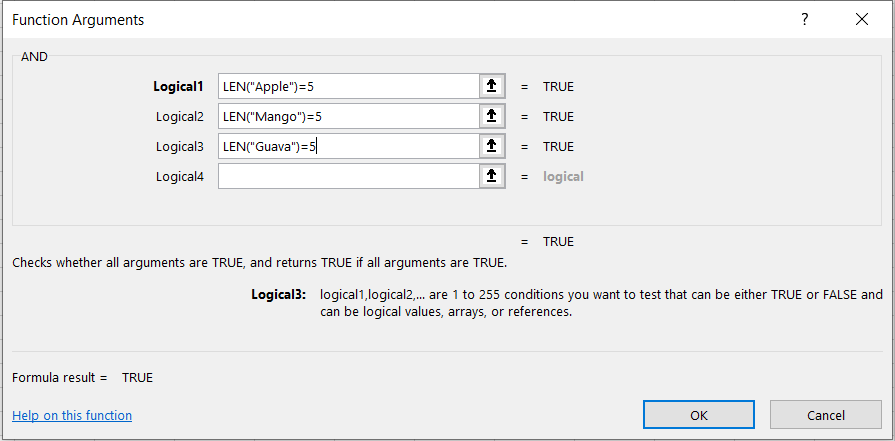Focus the Logical2 field containing Mango
The height and width of the screenshot is (441, 895).
[347, 117]
